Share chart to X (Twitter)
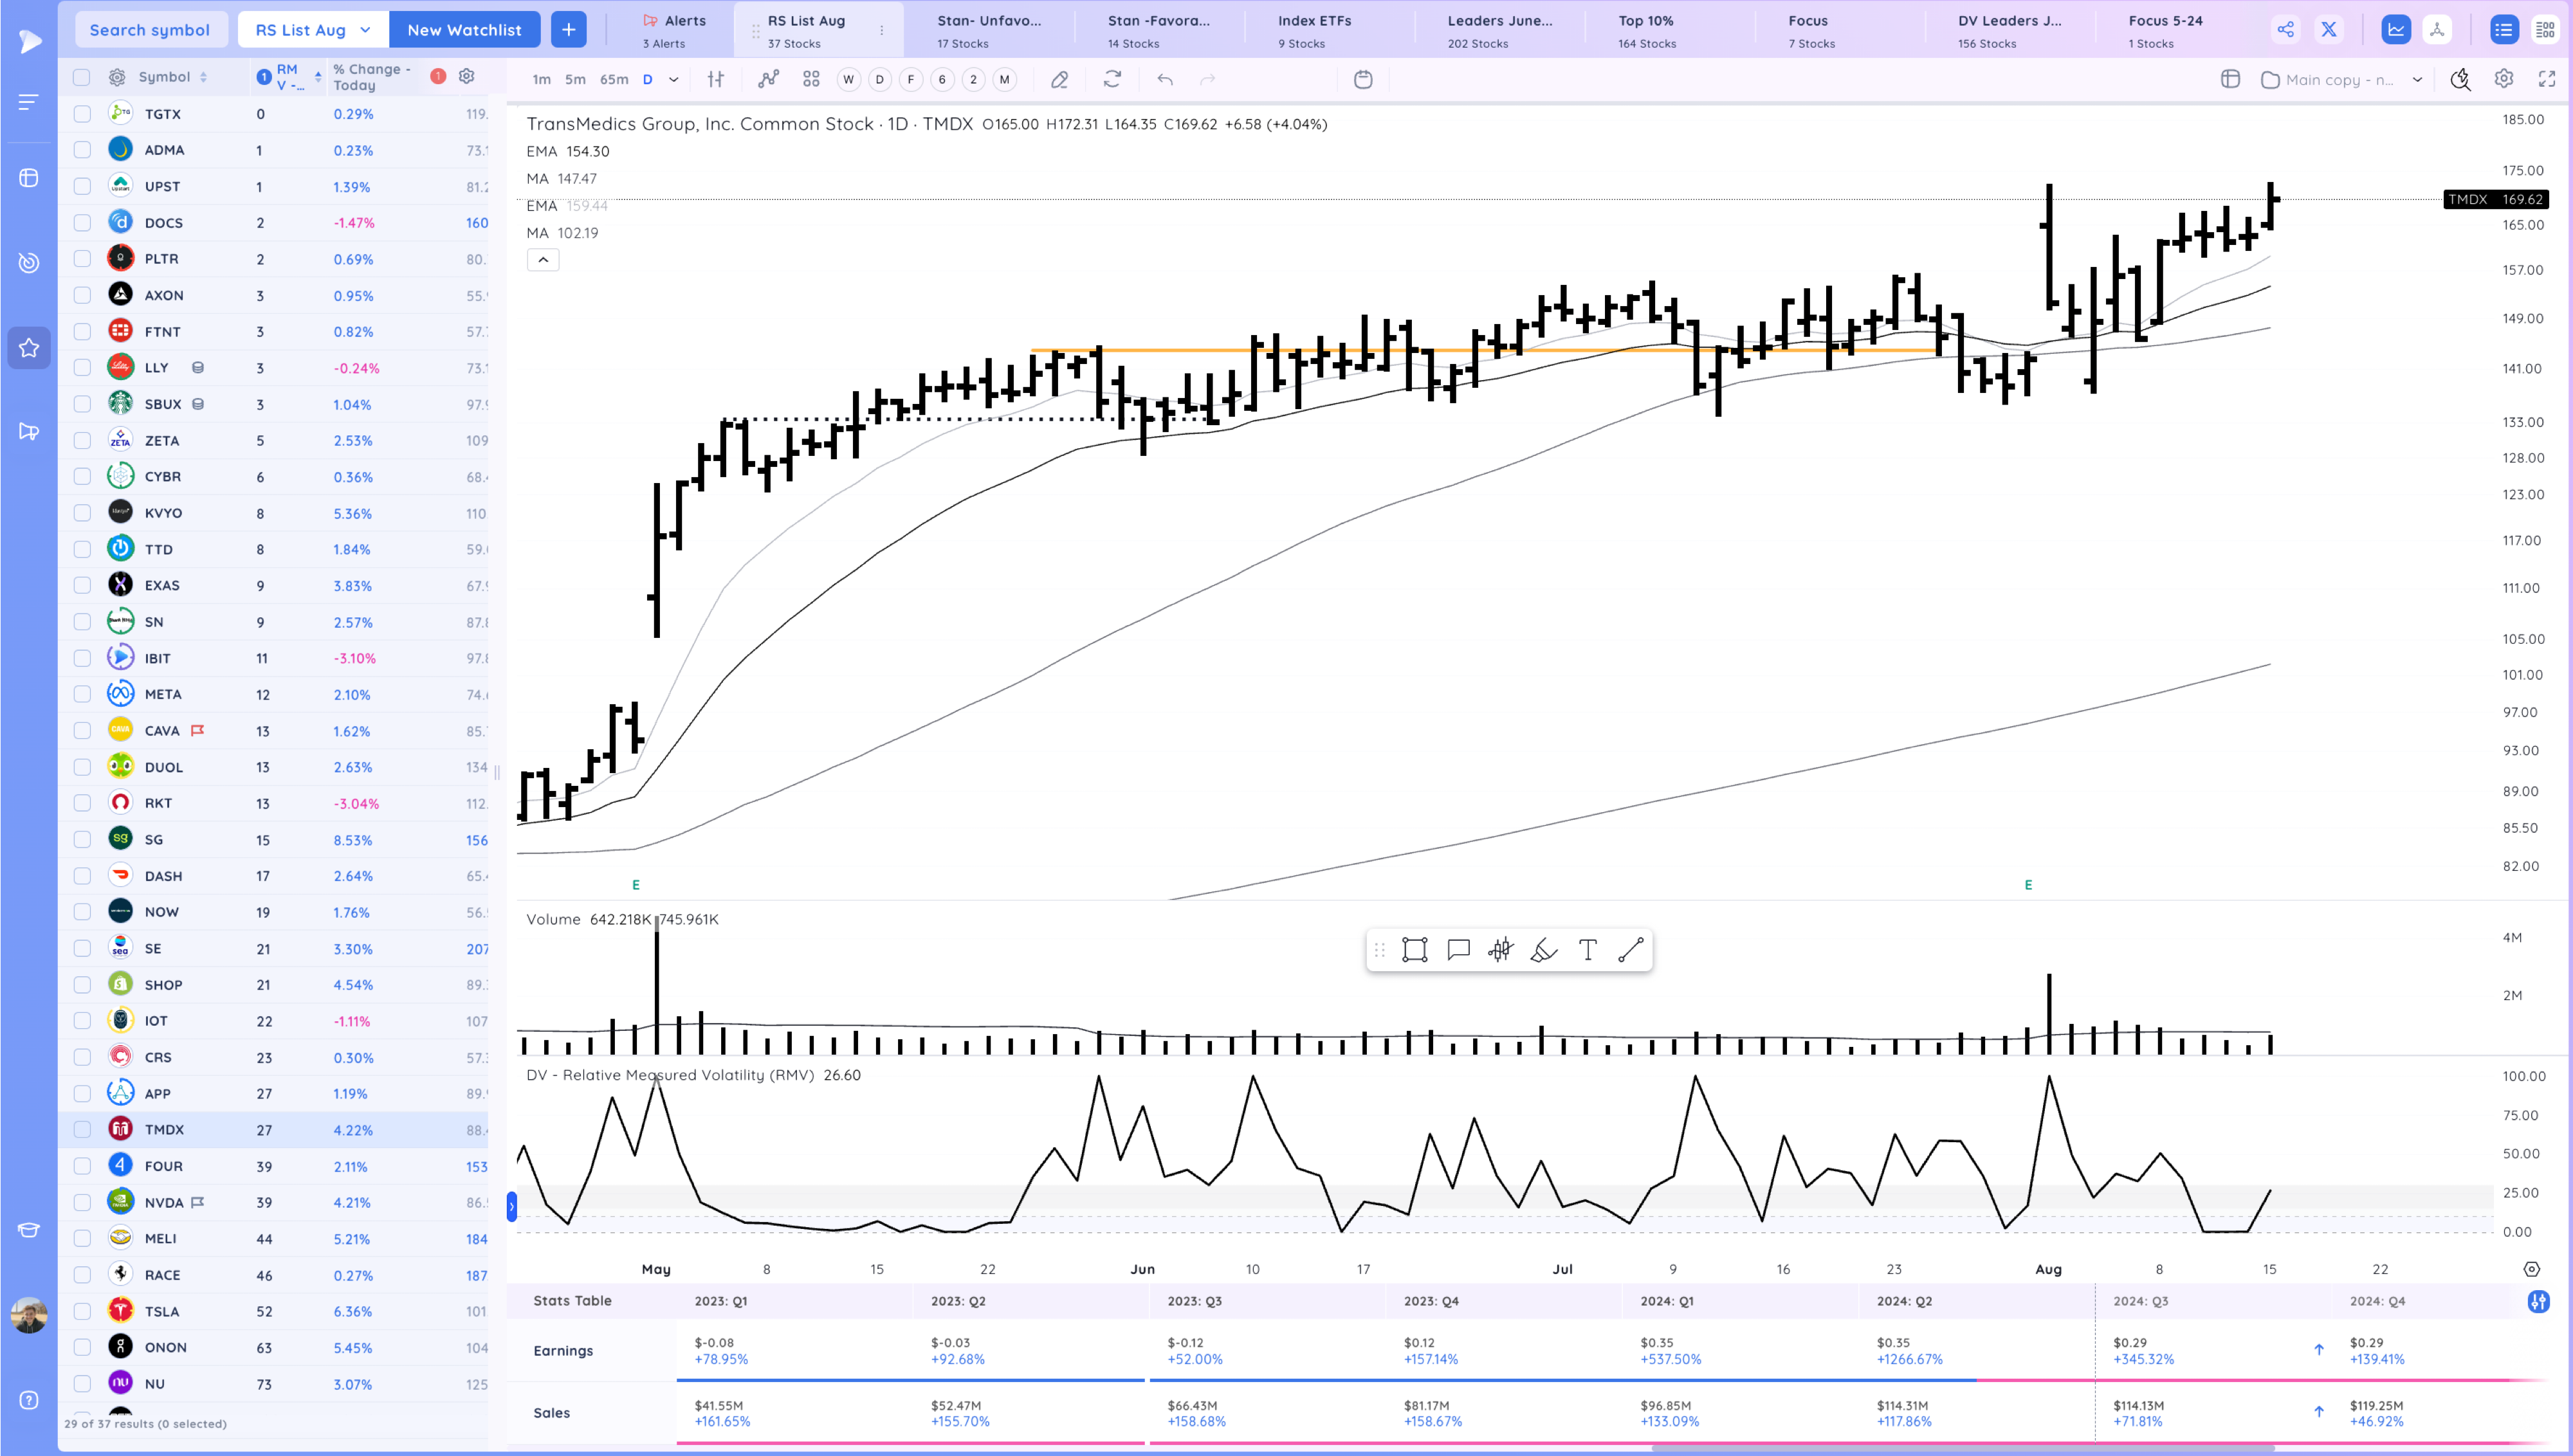Viewport: 2573px width, 1456px height. [2329, 29]
